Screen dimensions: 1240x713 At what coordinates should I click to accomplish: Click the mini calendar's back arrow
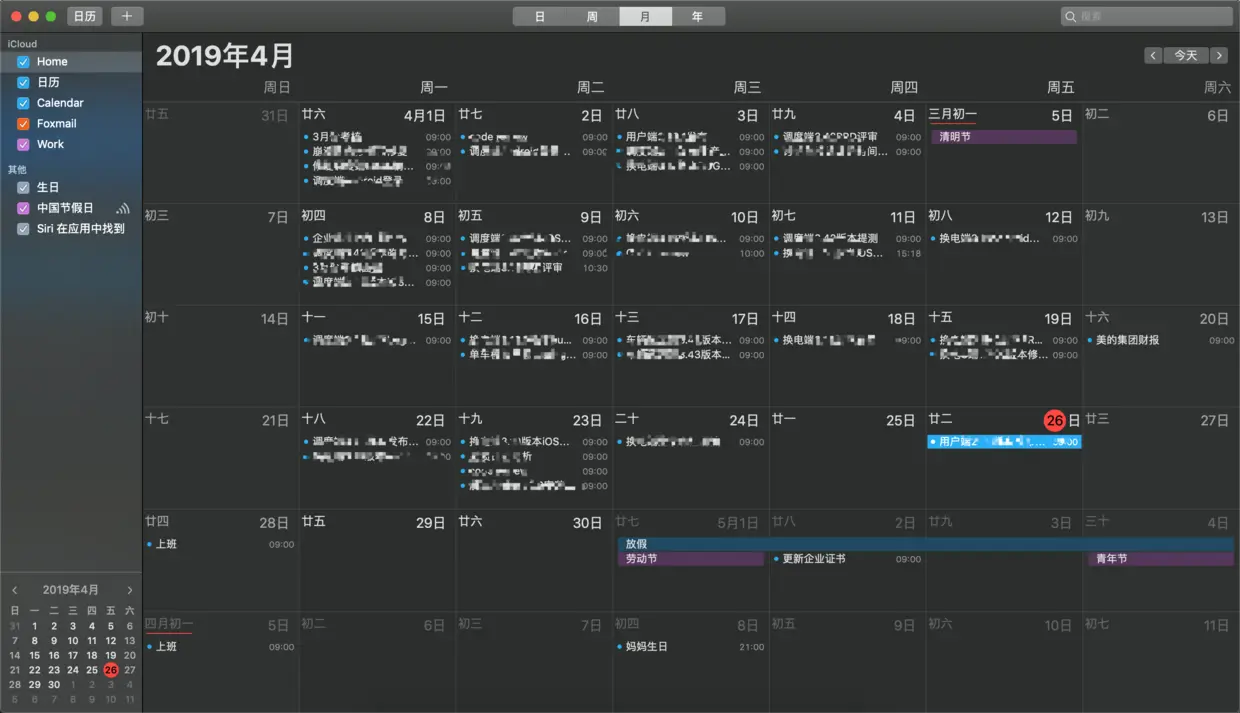[14, 590]
